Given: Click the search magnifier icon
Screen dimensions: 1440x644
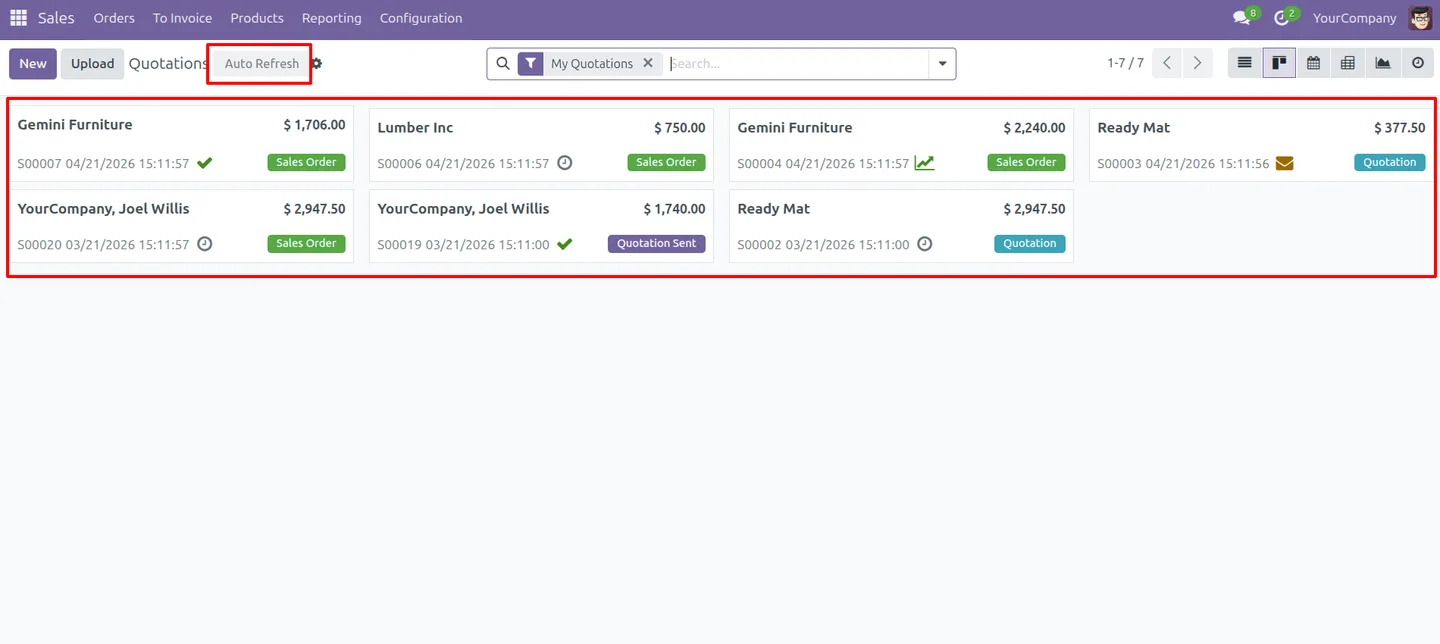Looking at the screenshot, I should 503,63.
